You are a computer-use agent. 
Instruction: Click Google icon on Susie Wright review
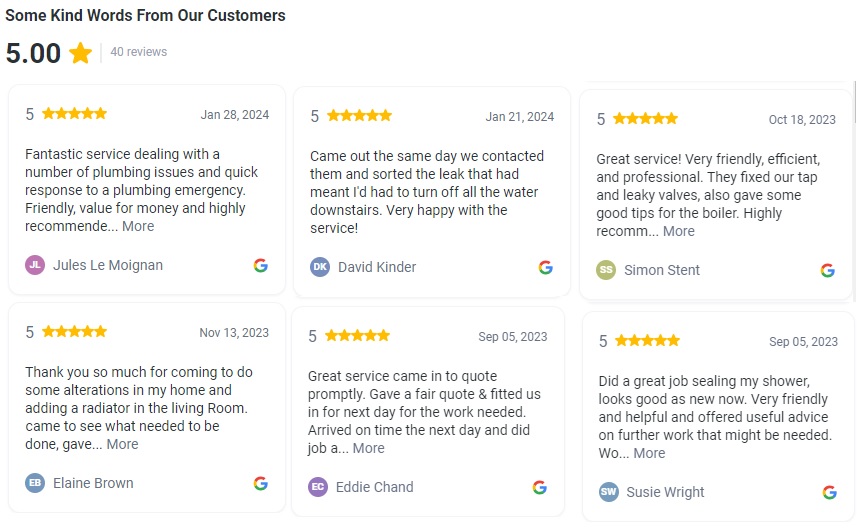pyautogui.click(x=829, y=492)
